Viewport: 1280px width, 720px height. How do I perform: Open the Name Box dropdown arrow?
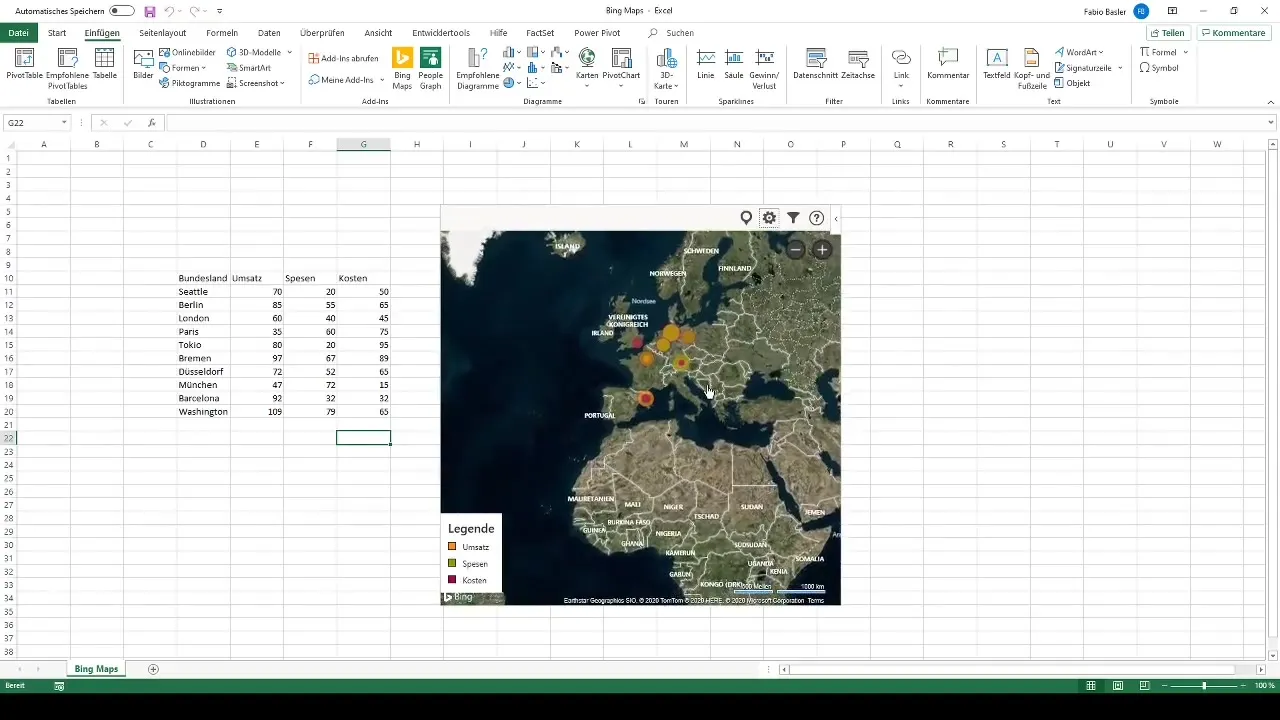pos(64,123)
